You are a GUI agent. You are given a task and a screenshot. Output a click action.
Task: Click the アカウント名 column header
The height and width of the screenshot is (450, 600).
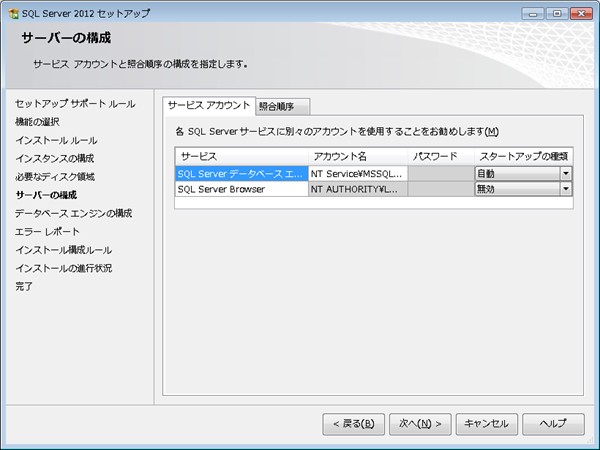[x=358, y=157]
